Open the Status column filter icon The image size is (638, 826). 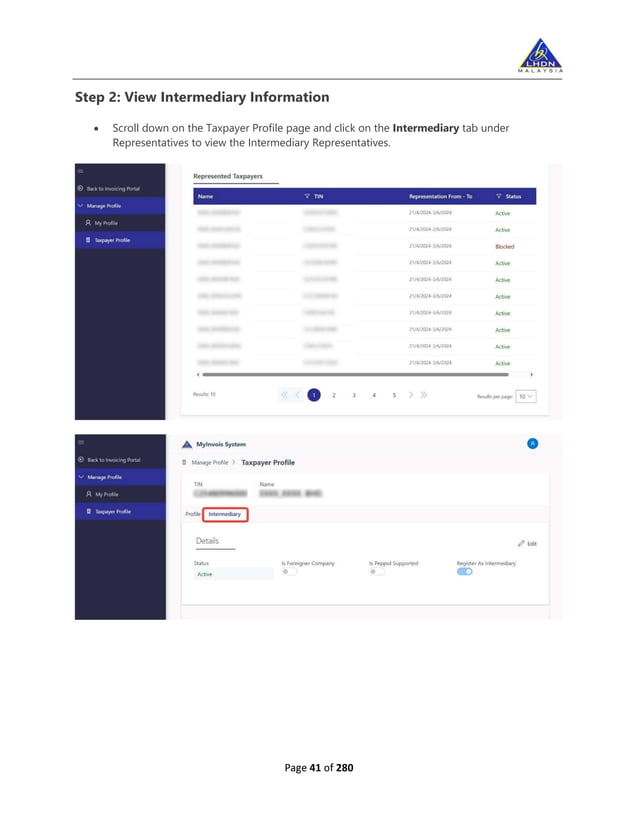tap(498, 196)
